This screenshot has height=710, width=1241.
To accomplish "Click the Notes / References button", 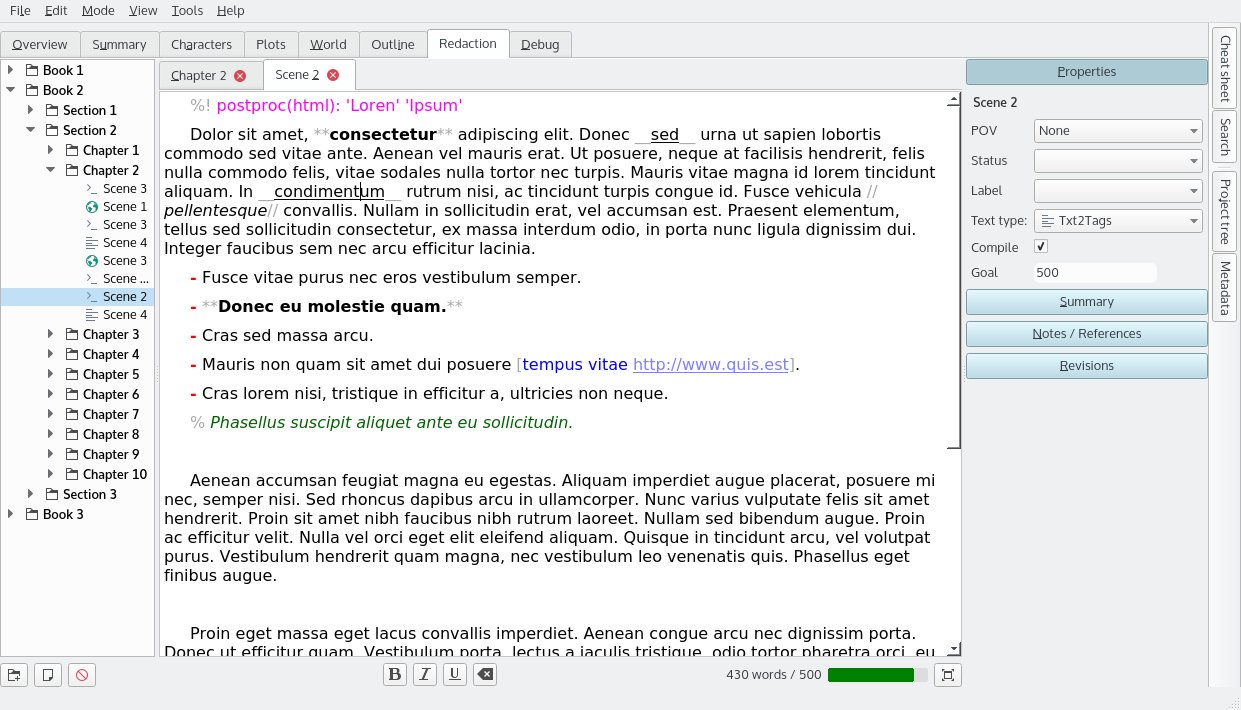I will [1087, 334].
